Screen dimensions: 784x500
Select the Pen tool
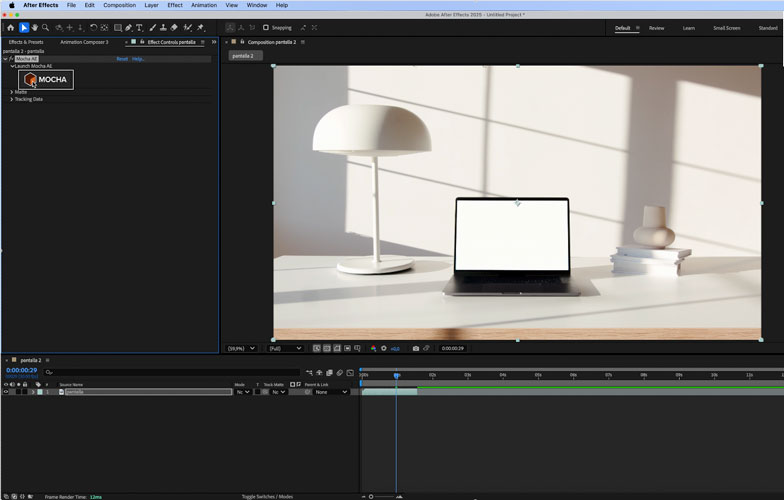click(x=128, y=28)
